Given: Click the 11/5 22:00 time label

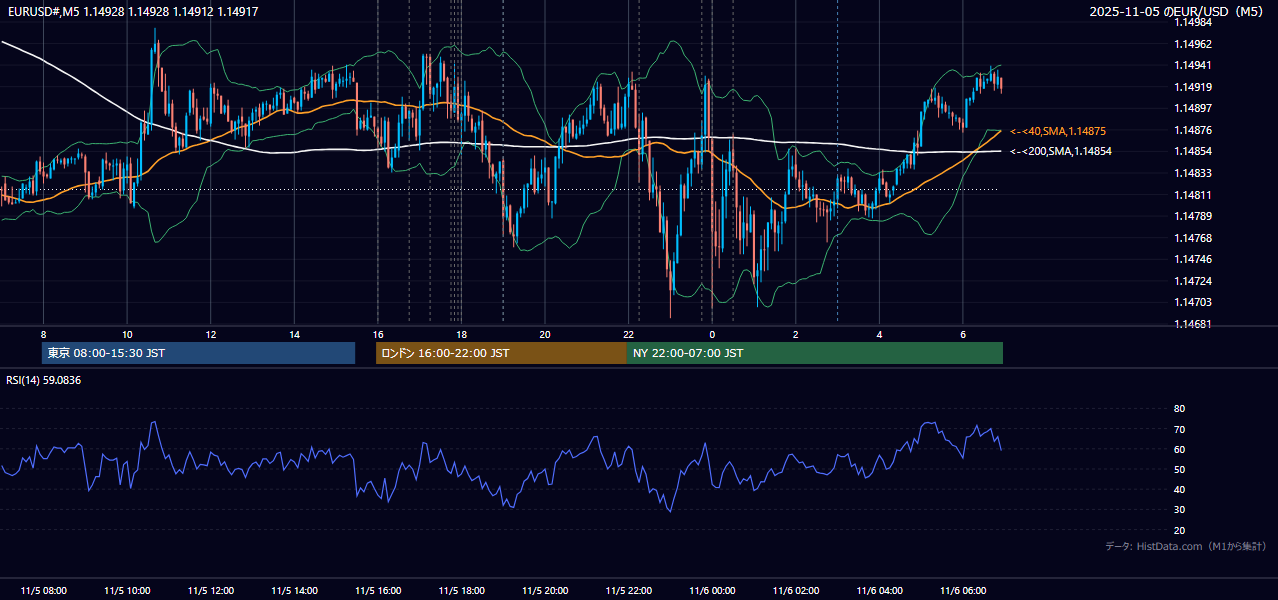Looking at the screenshot, I should click(x=629, y=591).
